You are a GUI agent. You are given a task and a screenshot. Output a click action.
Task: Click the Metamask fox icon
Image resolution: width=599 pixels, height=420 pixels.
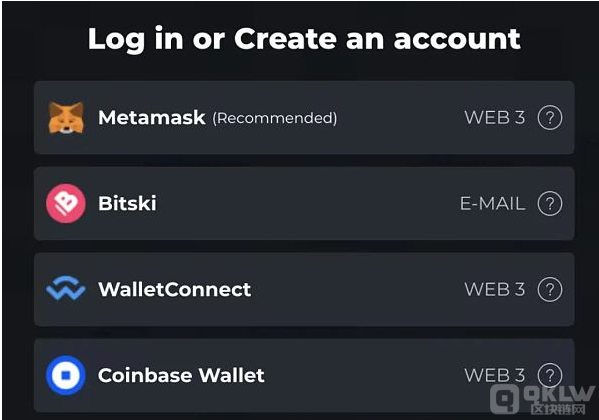(66, 118)
